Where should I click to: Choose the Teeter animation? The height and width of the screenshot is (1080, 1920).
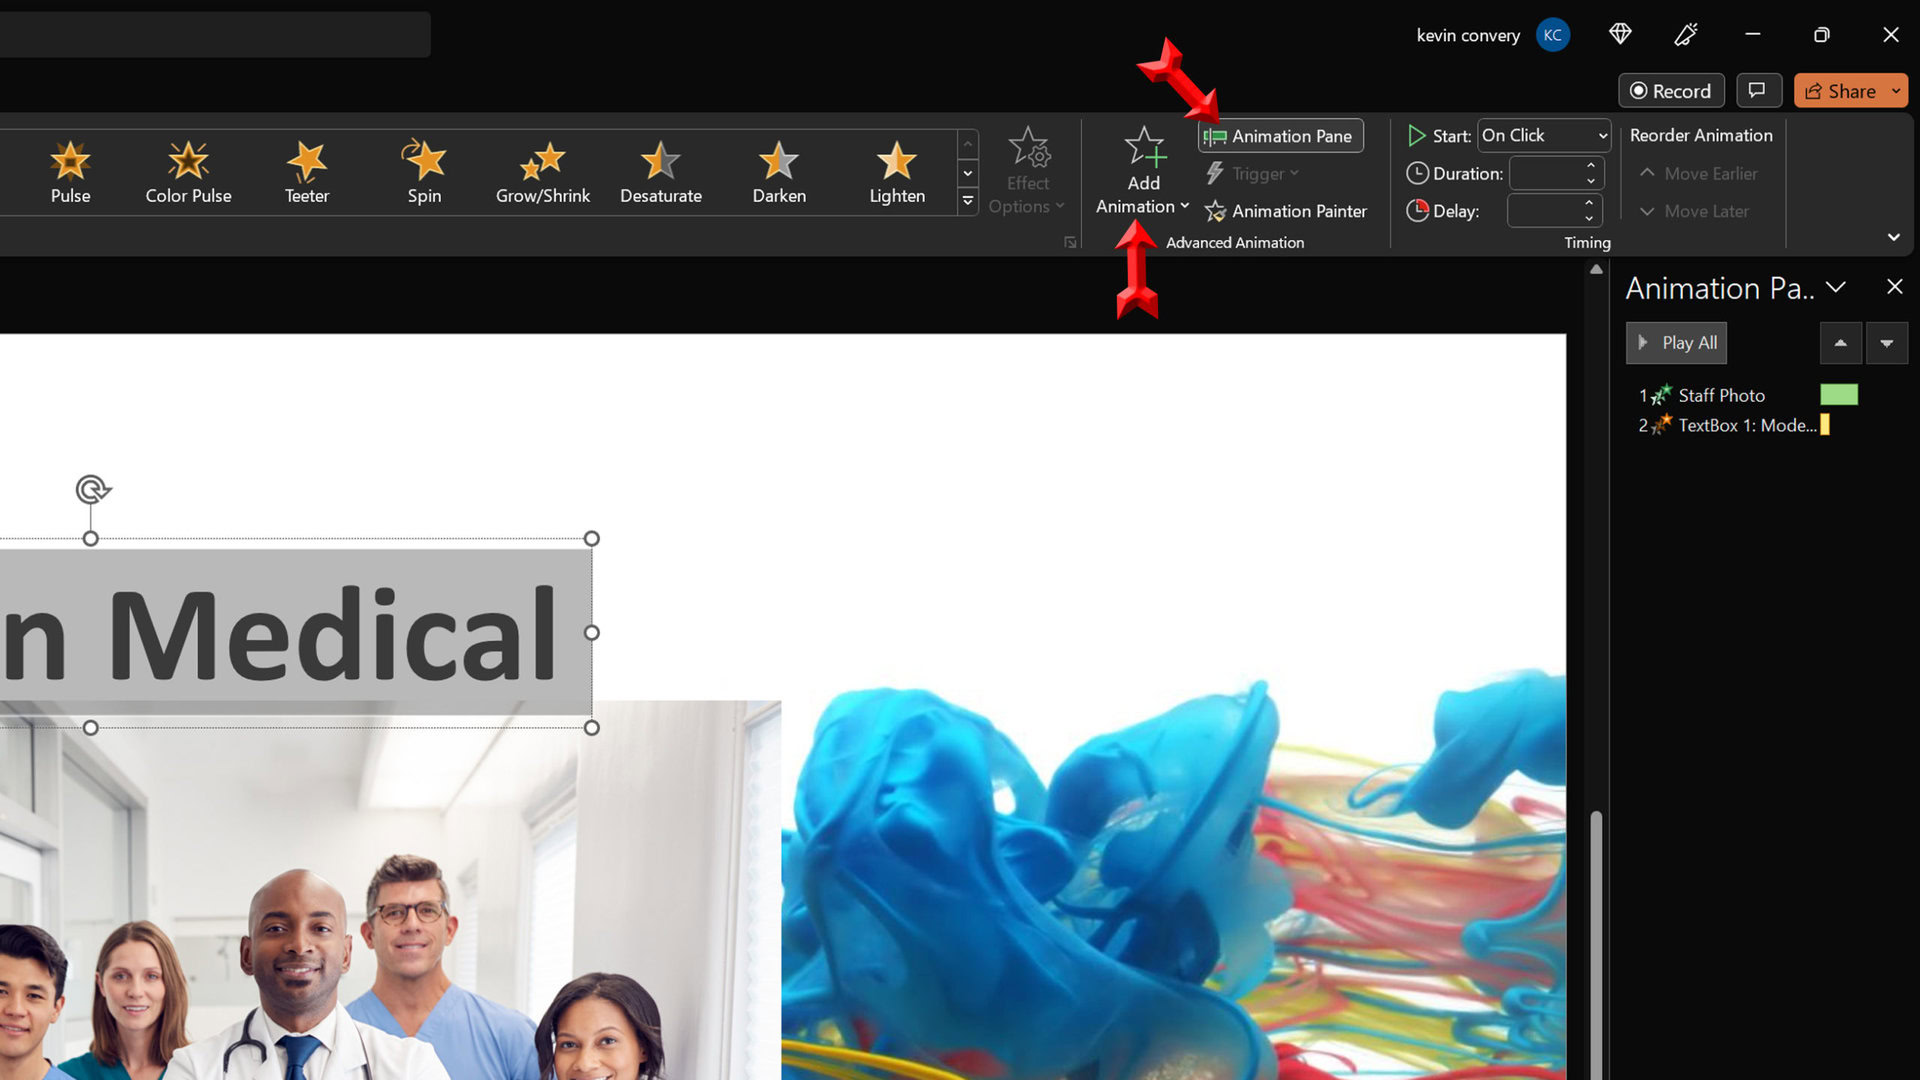click(x=306, y=172)
